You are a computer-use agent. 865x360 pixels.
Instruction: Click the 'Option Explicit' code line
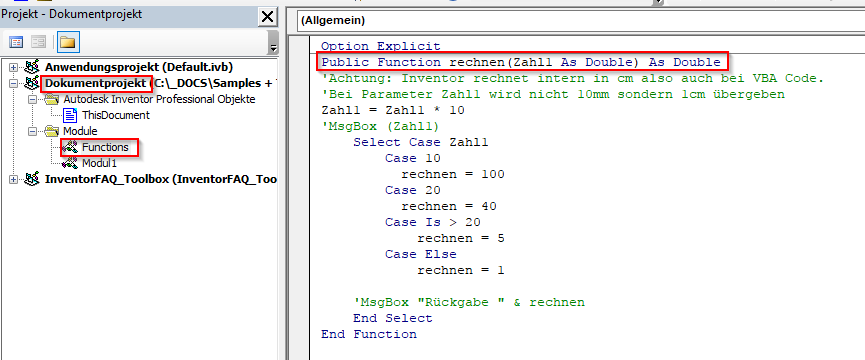point(381,46)
